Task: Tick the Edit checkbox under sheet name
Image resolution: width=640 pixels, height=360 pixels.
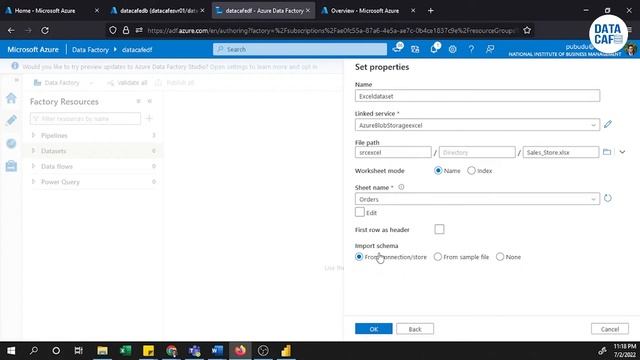Action: click(360, 212)
